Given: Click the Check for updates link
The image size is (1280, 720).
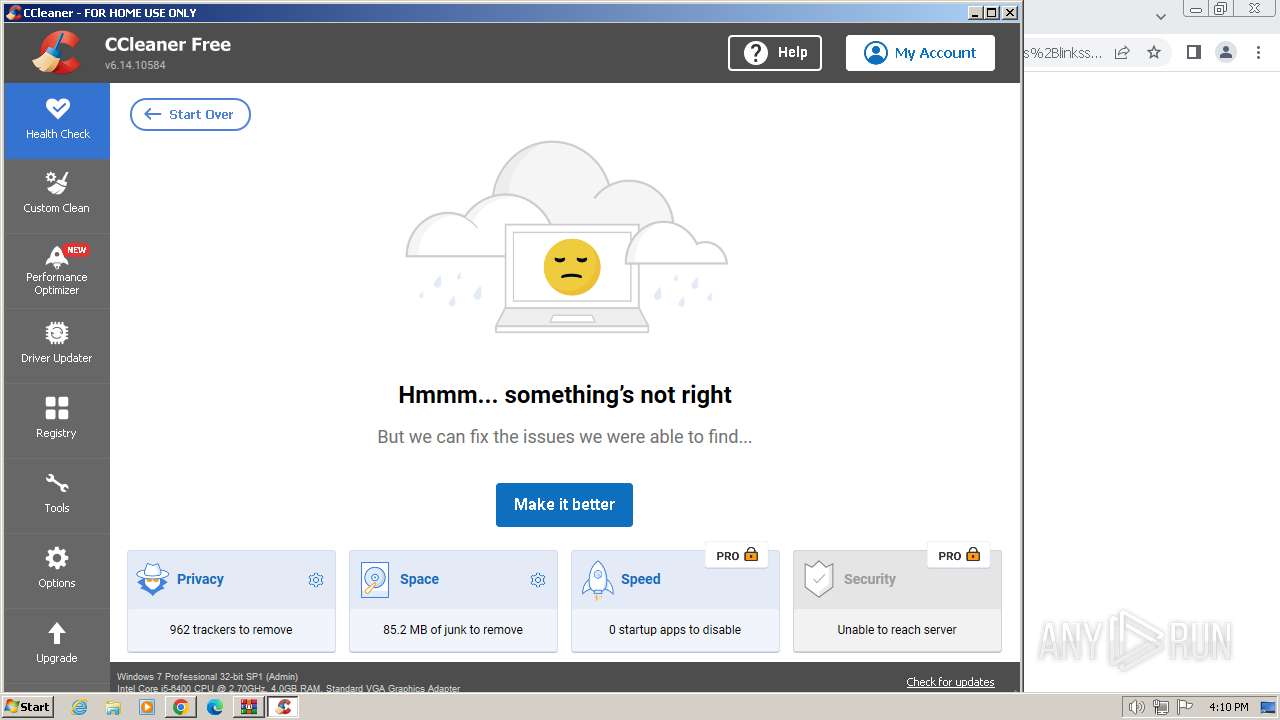Looking at the screenshot, I should click(950, 682).
